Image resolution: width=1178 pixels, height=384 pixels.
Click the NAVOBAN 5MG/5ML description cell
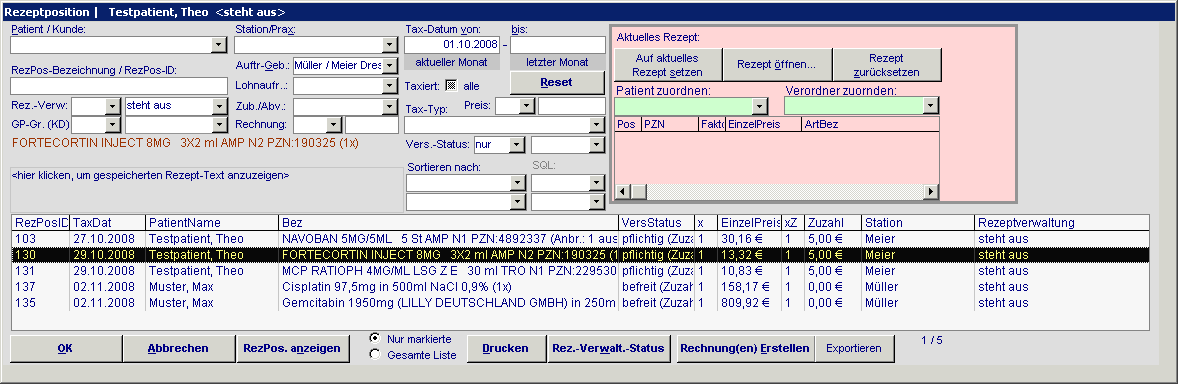[x=449, y=239]
